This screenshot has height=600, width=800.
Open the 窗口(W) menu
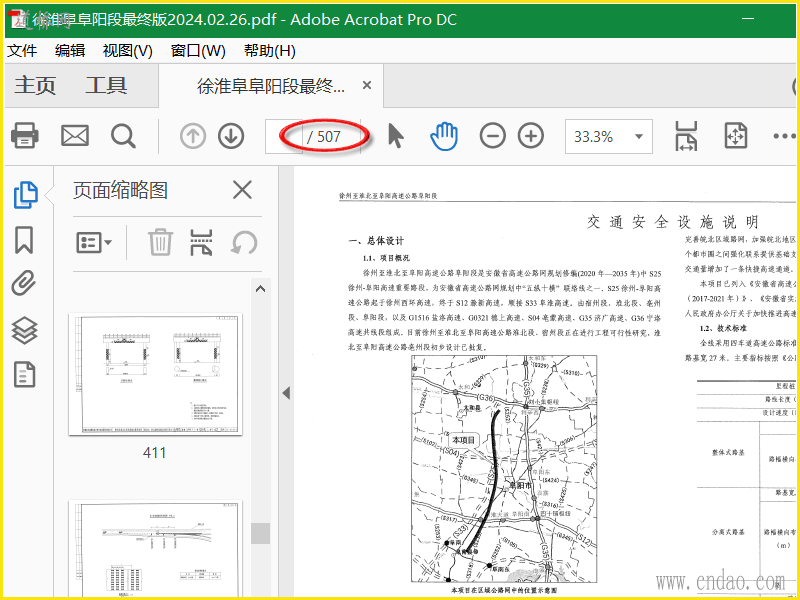click(x=198, y=51)
